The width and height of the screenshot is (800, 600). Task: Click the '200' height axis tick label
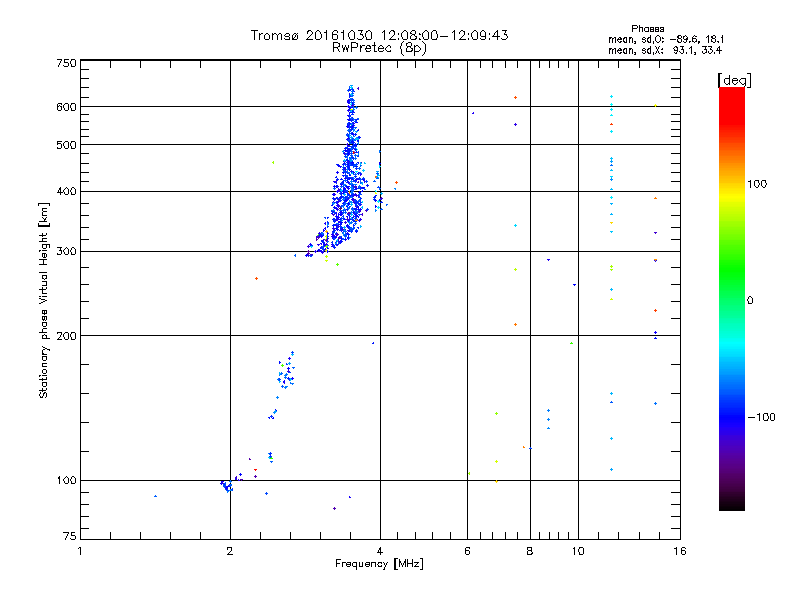pyautogui.click(x=67, y=336)
